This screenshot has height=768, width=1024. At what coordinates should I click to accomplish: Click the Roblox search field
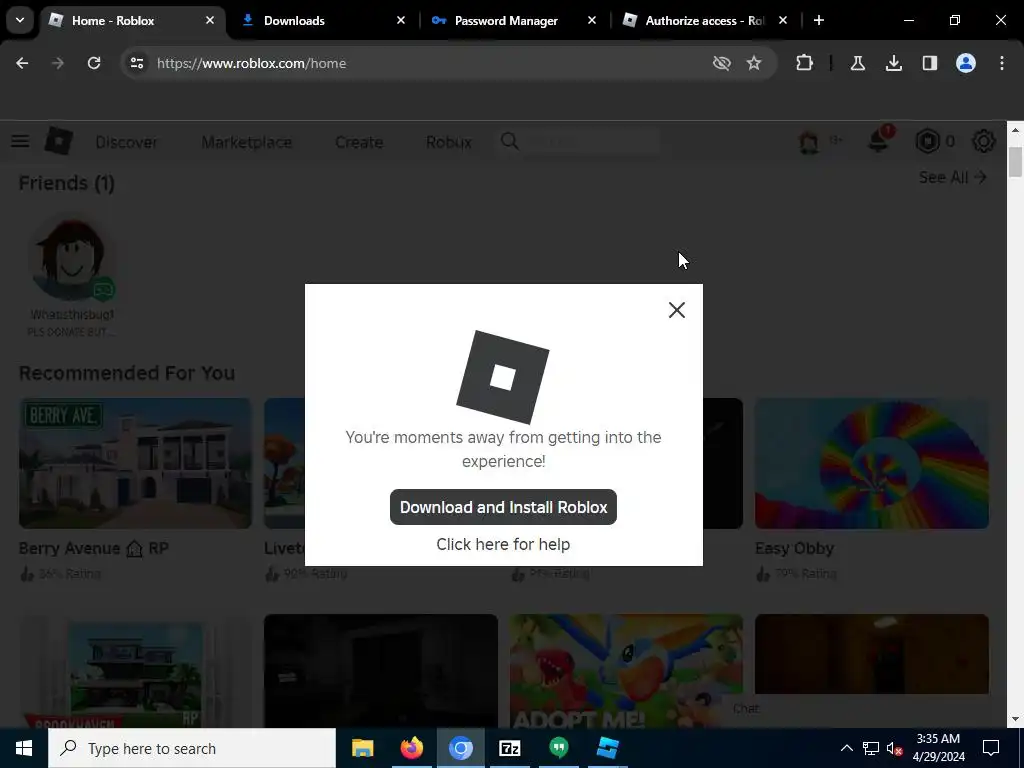click(x=580, y=141)
